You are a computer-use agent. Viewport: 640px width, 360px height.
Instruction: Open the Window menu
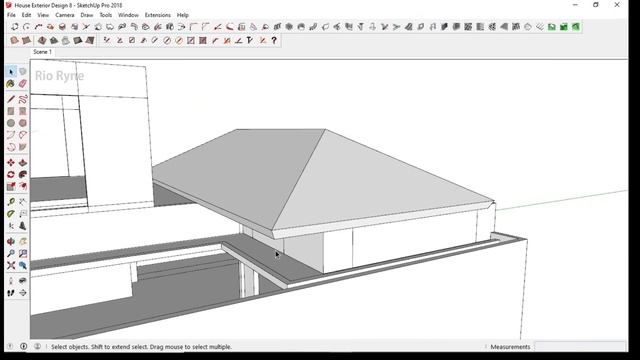point(128,15)
